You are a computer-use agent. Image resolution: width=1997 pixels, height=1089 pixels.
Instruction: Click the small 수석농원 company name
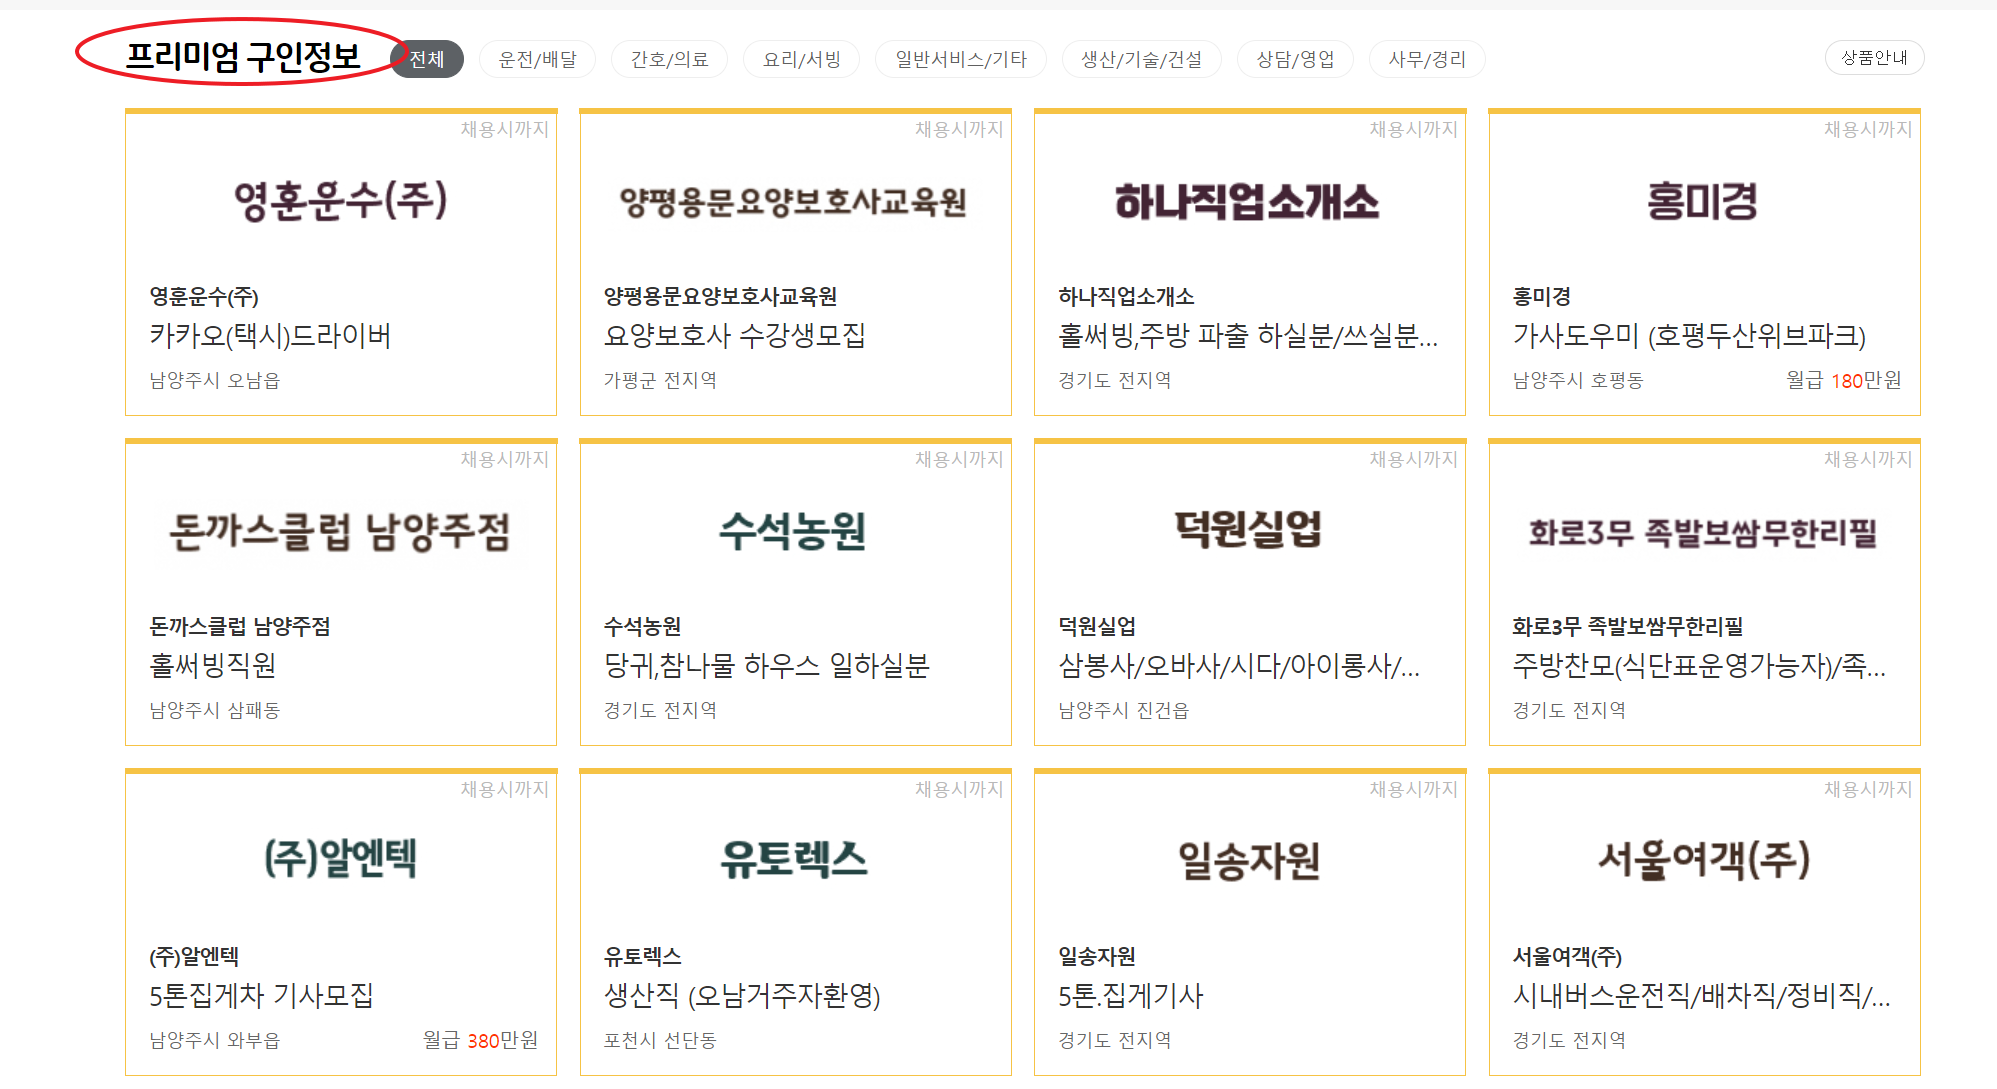click(x=642, y=627)
